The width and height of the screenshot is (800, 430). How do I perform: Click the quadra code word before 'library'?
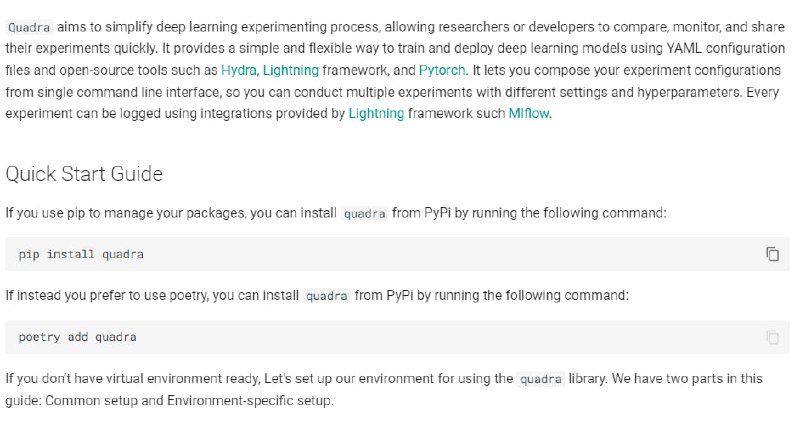[x=540, y=380]
